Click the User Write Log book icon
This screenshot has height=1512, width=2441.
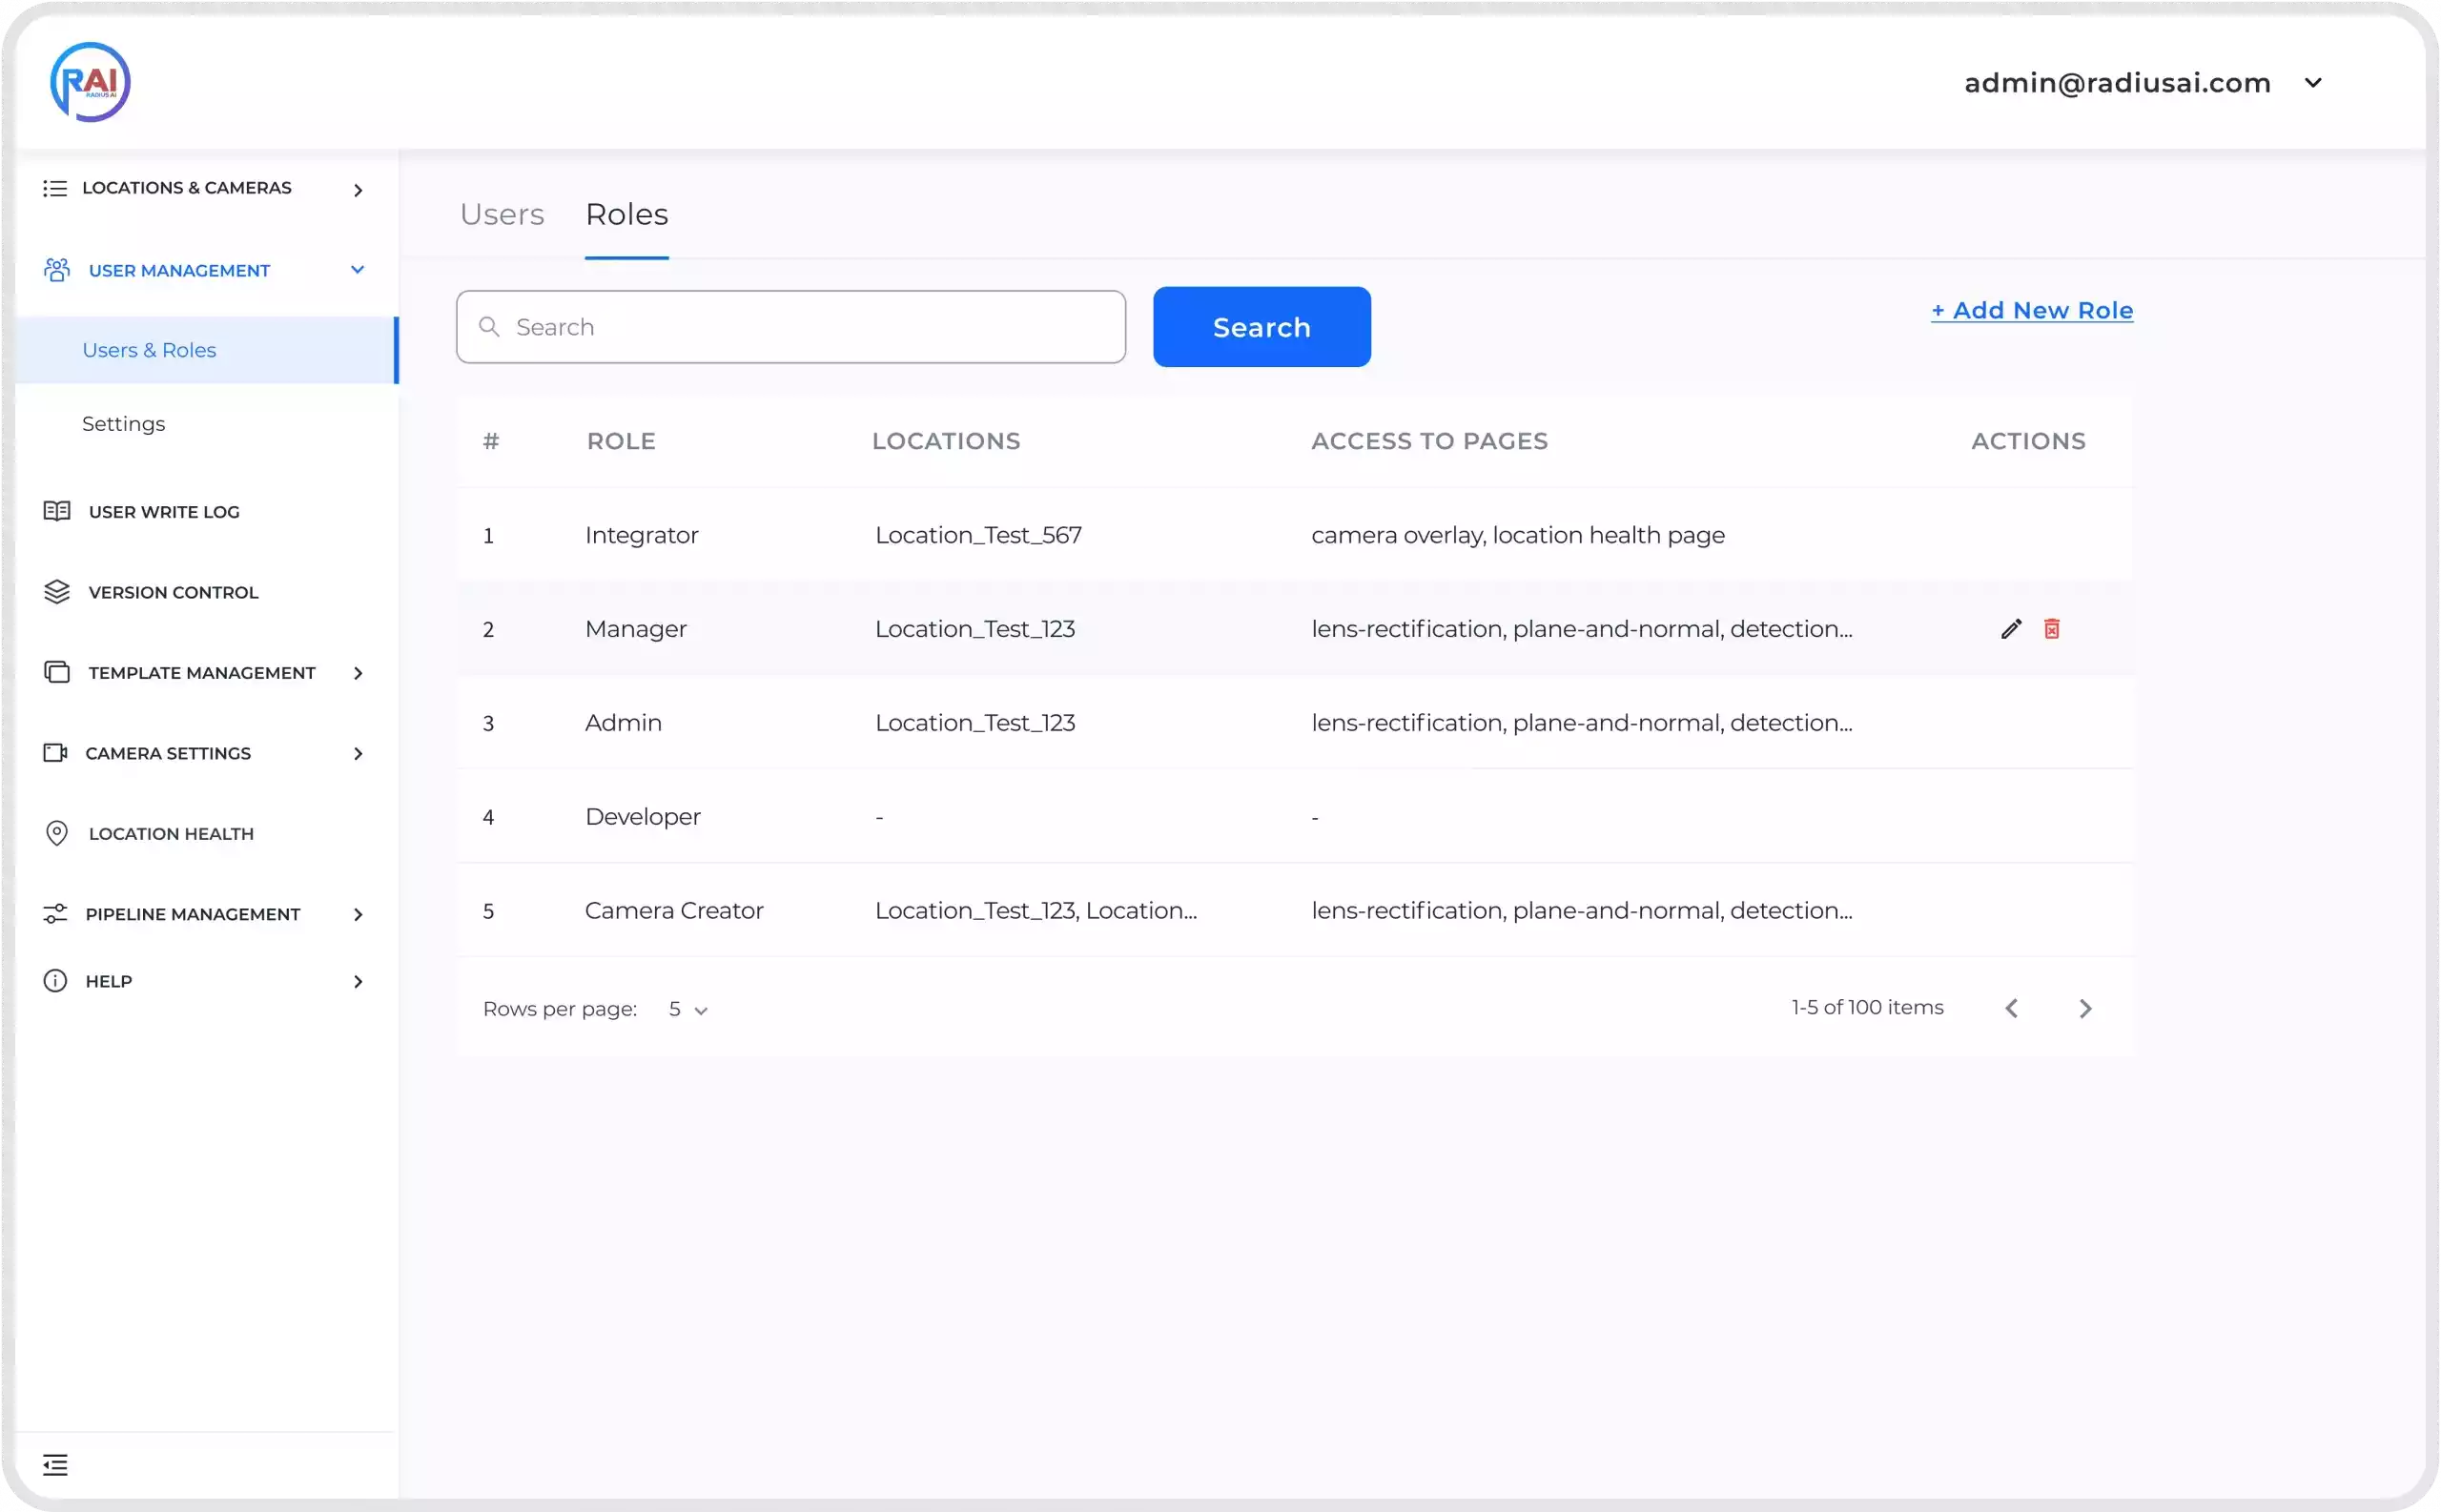click(57, 511)
